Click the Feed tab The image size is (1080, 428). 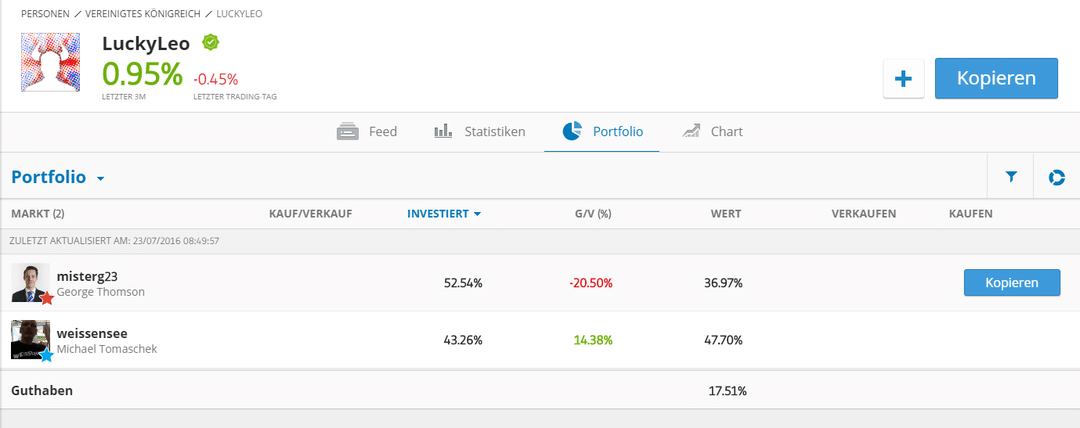[x=367, y=131]
